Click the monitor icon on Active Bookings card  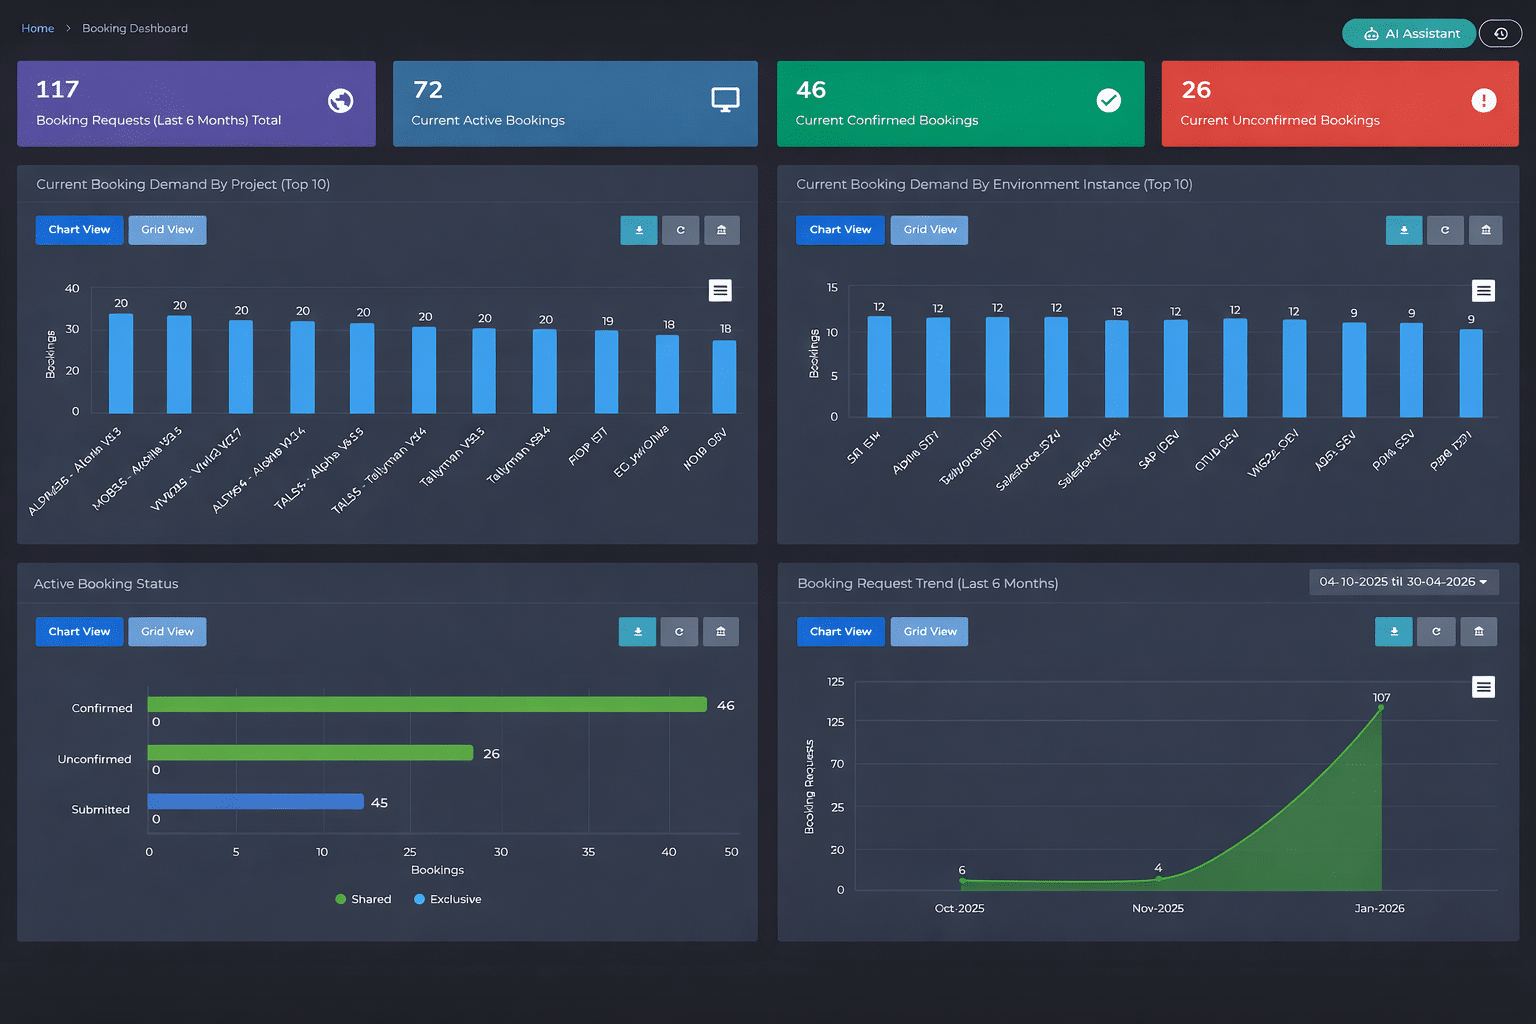pos(725,100)
